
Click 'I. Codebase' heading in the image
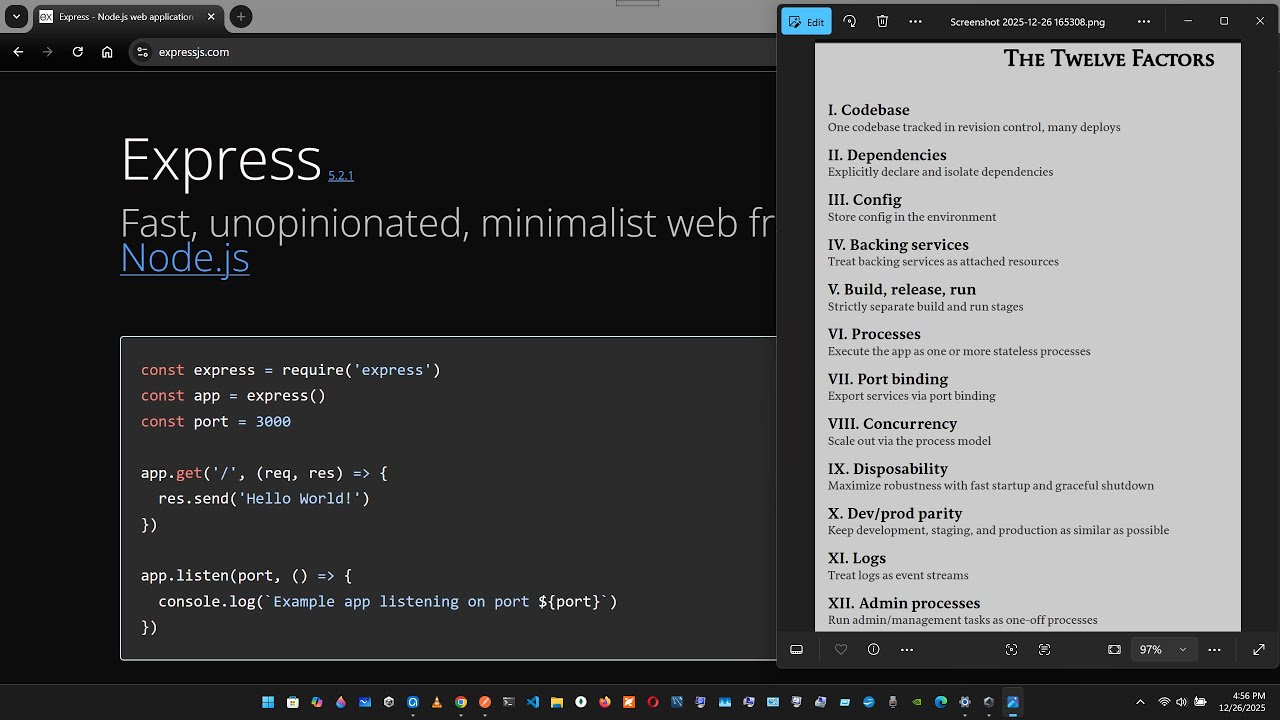tap(868, 110)
